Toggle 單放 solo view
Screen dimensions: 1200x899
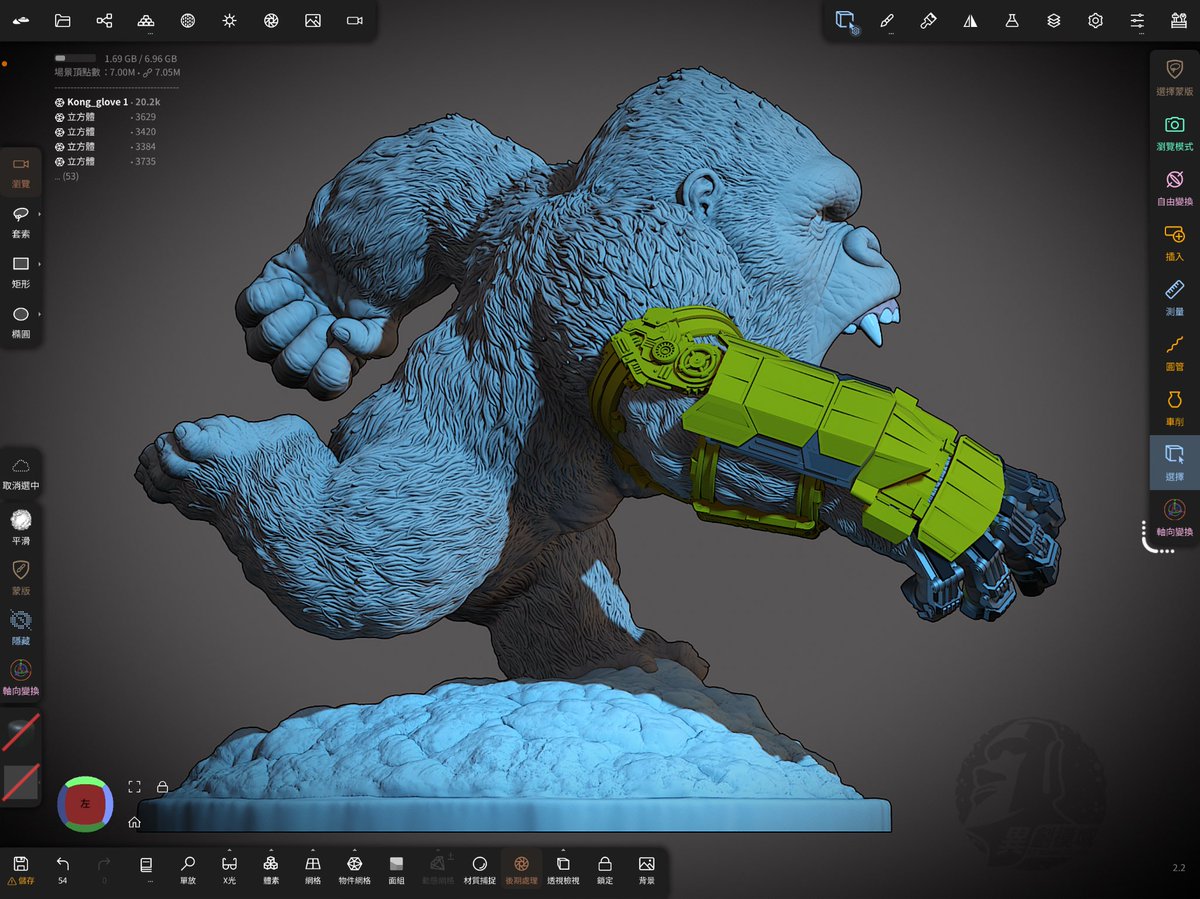coord(188,870)
